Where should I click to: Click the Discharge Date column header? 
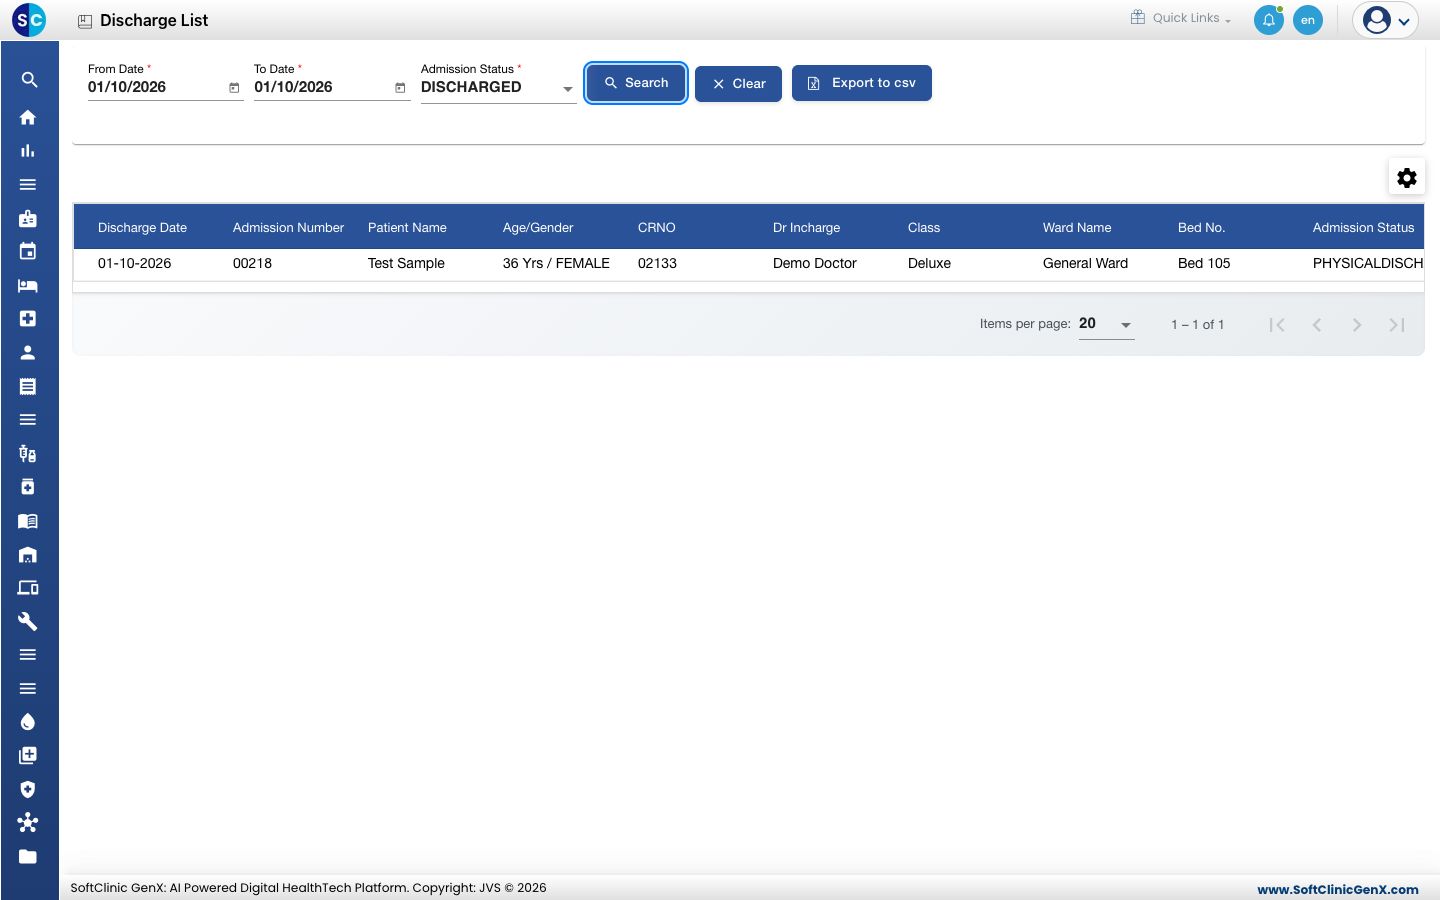click(x=142, y=228)
